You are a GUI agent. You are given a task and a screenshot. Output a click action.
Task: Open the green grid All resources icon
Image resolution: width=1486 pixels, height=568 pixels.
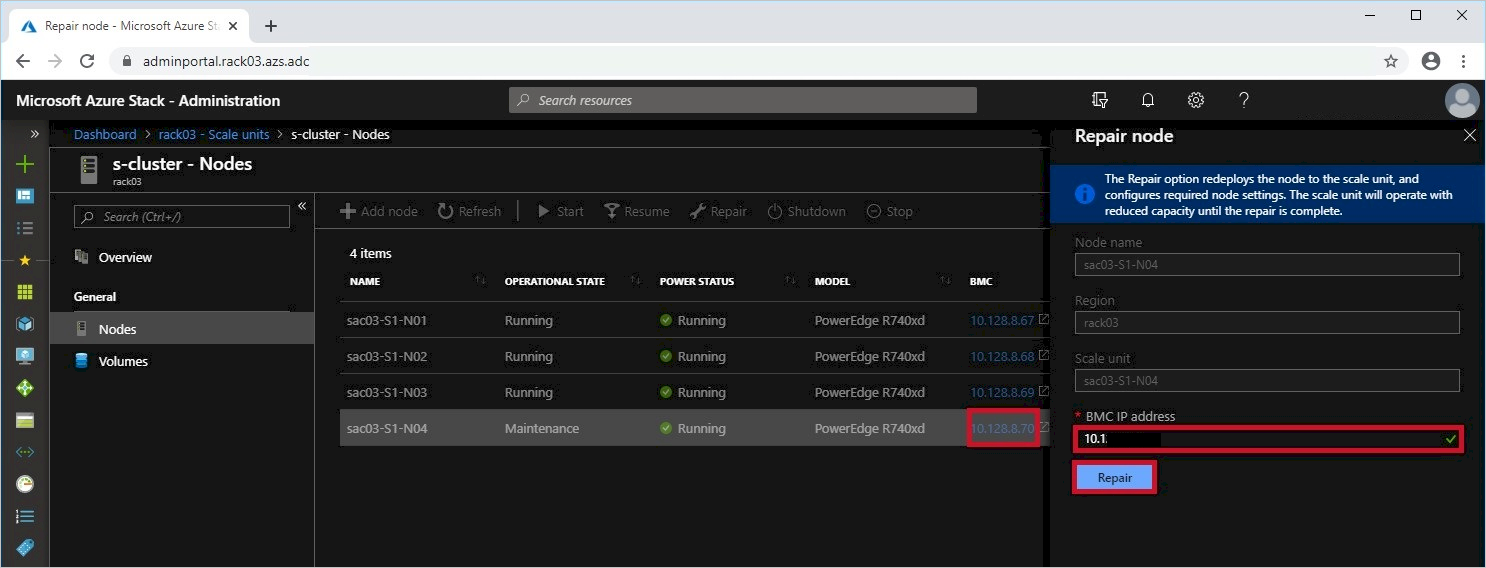25,292
